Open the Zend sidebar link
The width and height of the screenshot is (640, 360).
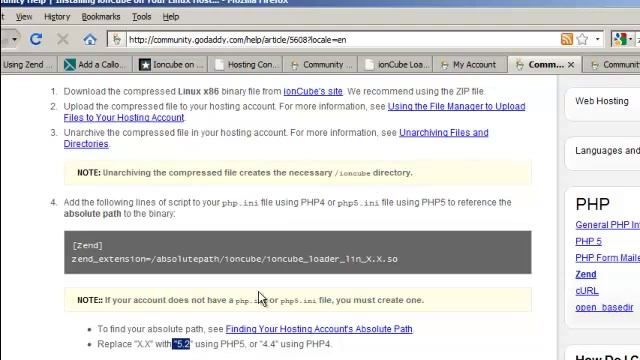click(586, 275)
